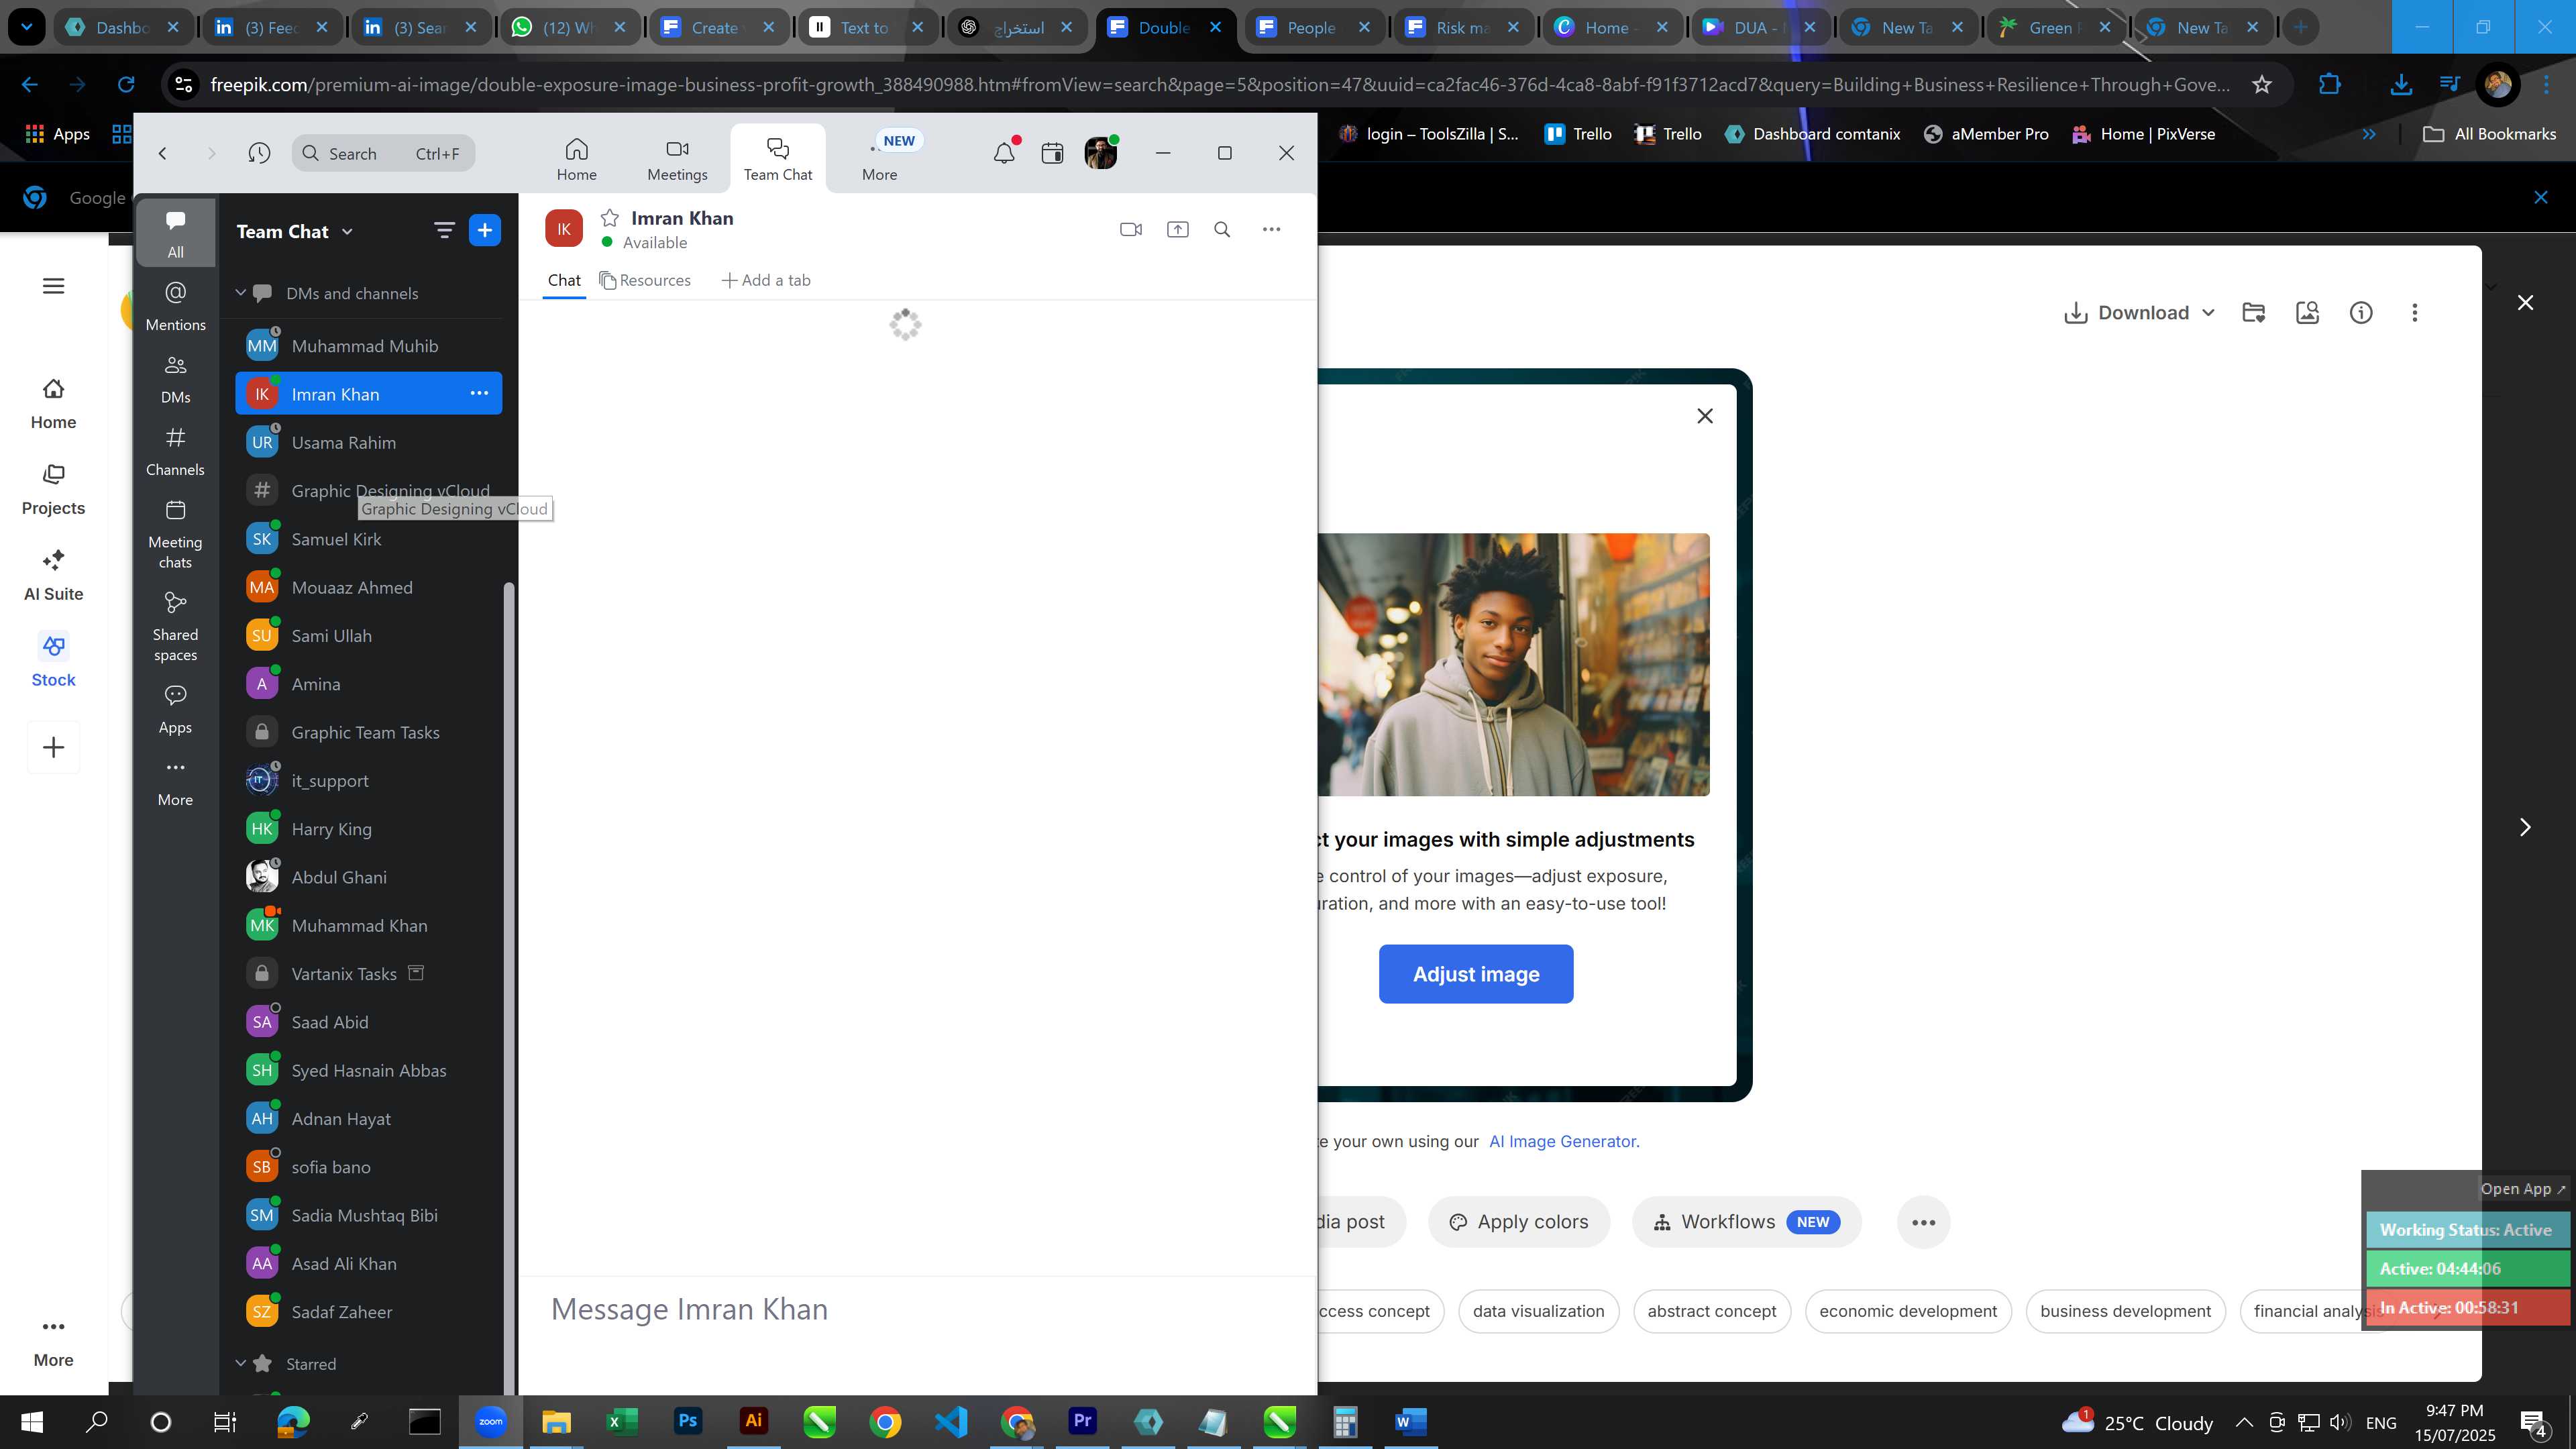This screenshot has height=1449, width=2576.
Task: Open Sadaf Zaheer chat
Action: coord(369,1312)
